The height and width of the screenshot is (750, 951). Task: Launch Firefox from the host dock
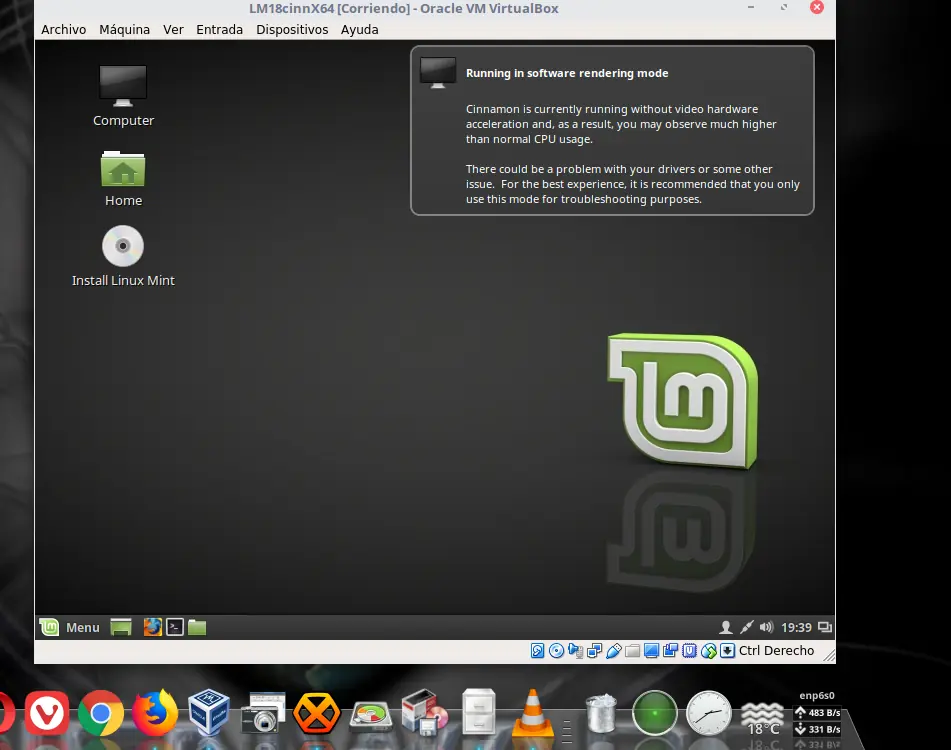click(155, 712)
